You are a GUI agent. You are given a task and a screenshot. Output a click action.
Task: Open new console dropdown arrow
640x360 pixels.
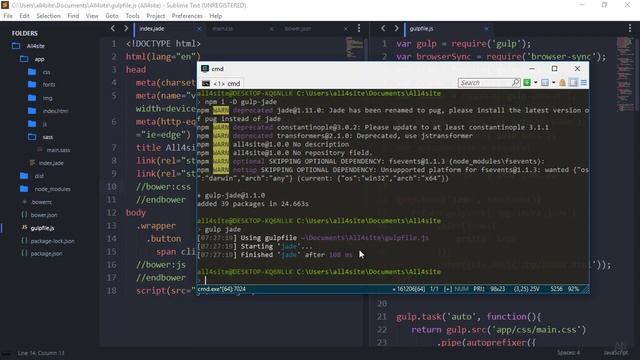536,83
